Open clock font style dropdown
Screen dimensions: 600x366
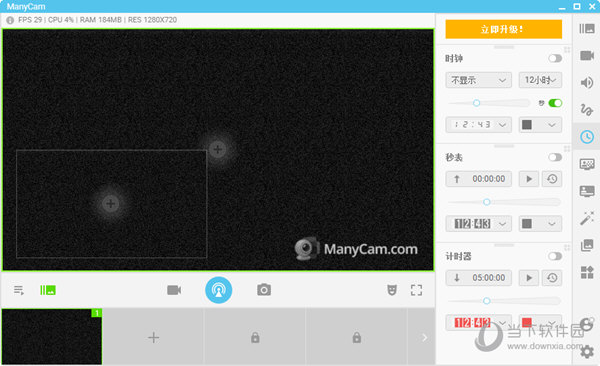coord(478,125)
